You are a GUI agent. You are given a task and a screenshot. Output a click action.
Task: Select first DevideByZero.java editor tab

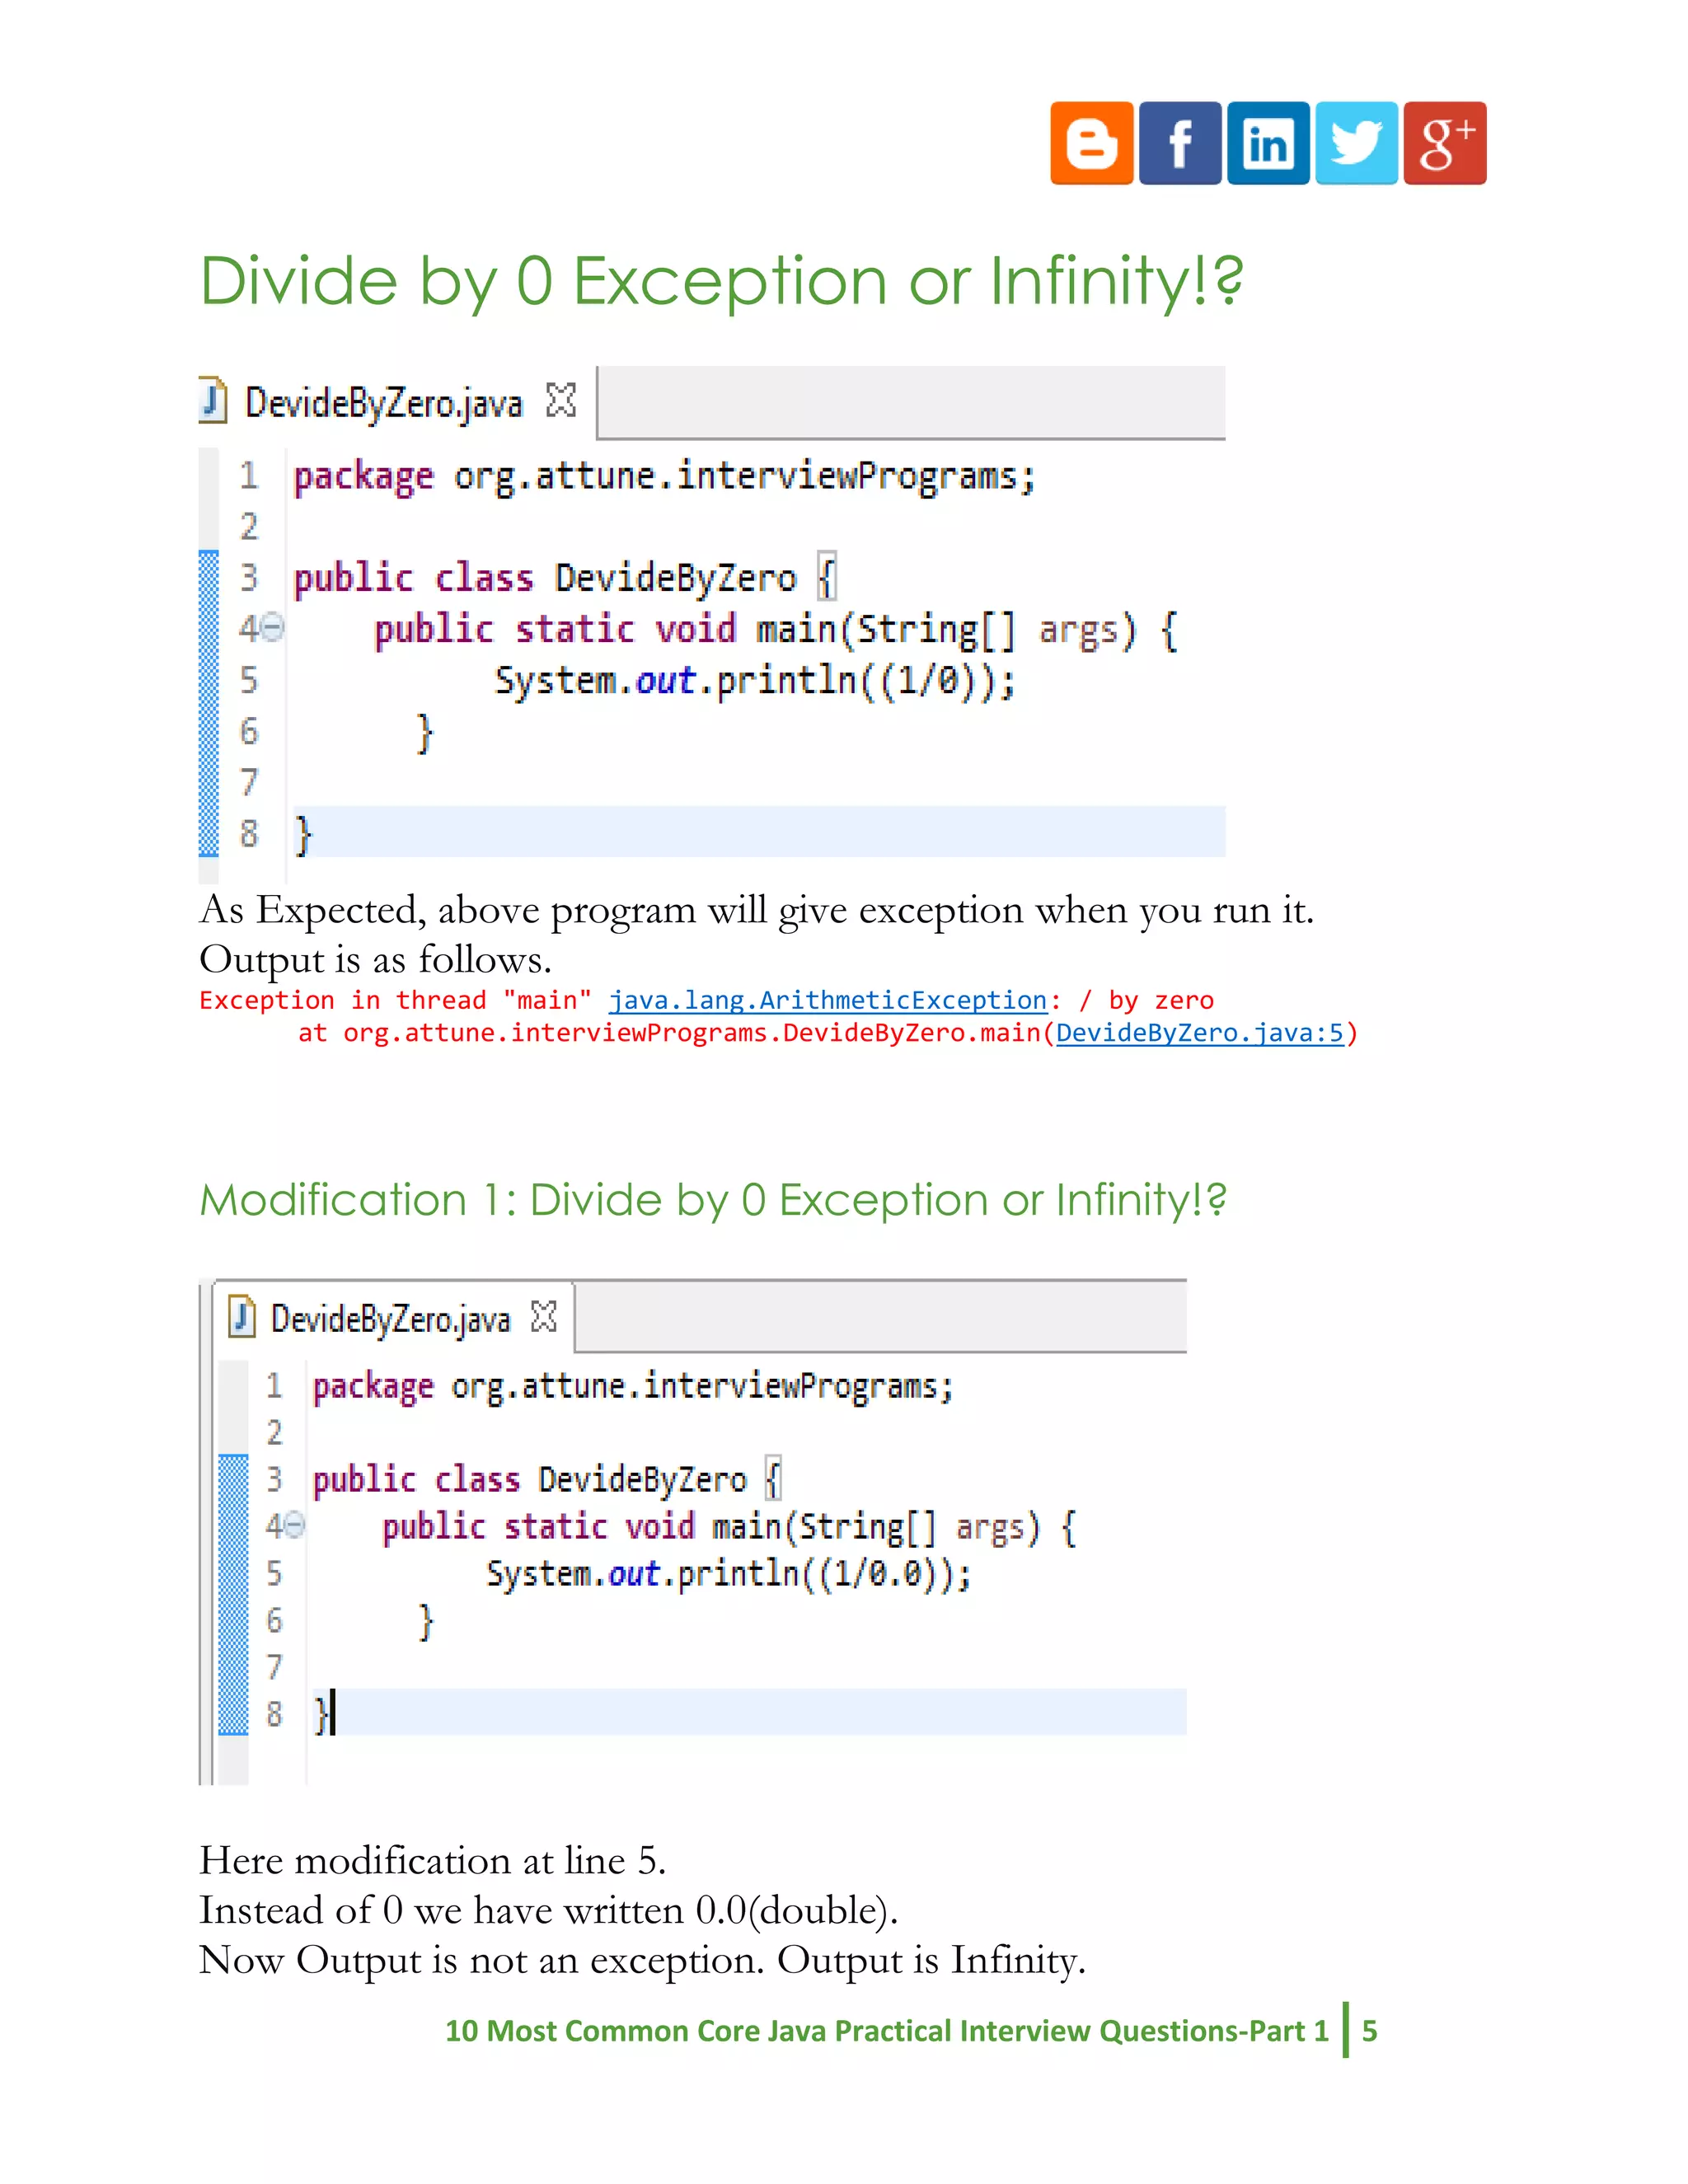(x=383, y=403)
